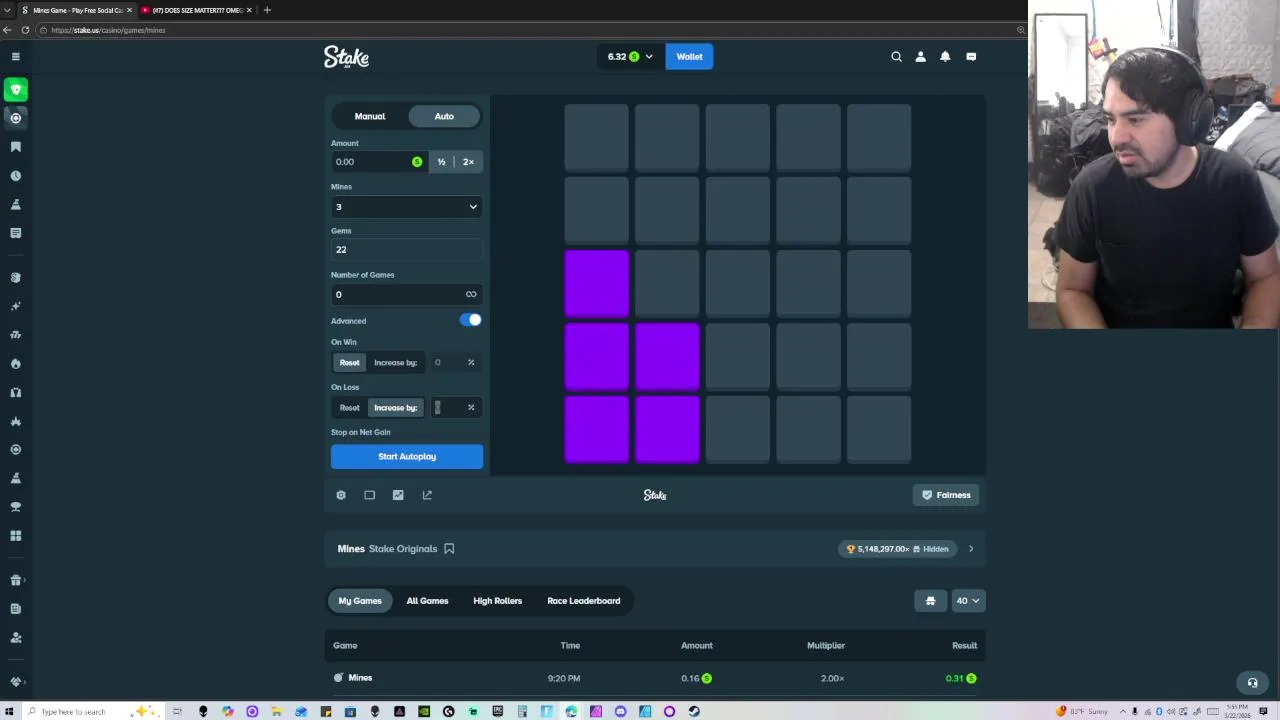Viewport: 1280px width, 720px height.
Task: Switch to the Manual betting tab
Action: point(369,116)
